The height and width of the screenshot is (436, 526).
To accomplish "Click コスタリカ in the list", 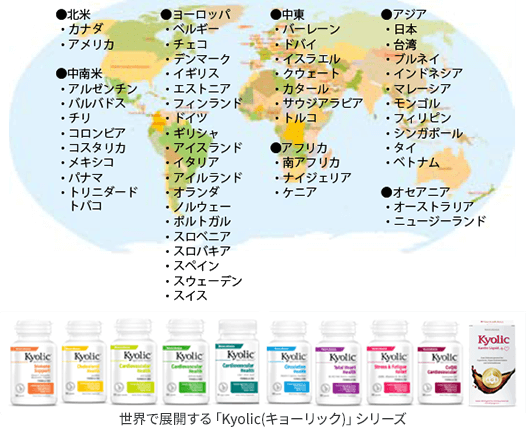I will pyautogui.click(x=97, y=148).
